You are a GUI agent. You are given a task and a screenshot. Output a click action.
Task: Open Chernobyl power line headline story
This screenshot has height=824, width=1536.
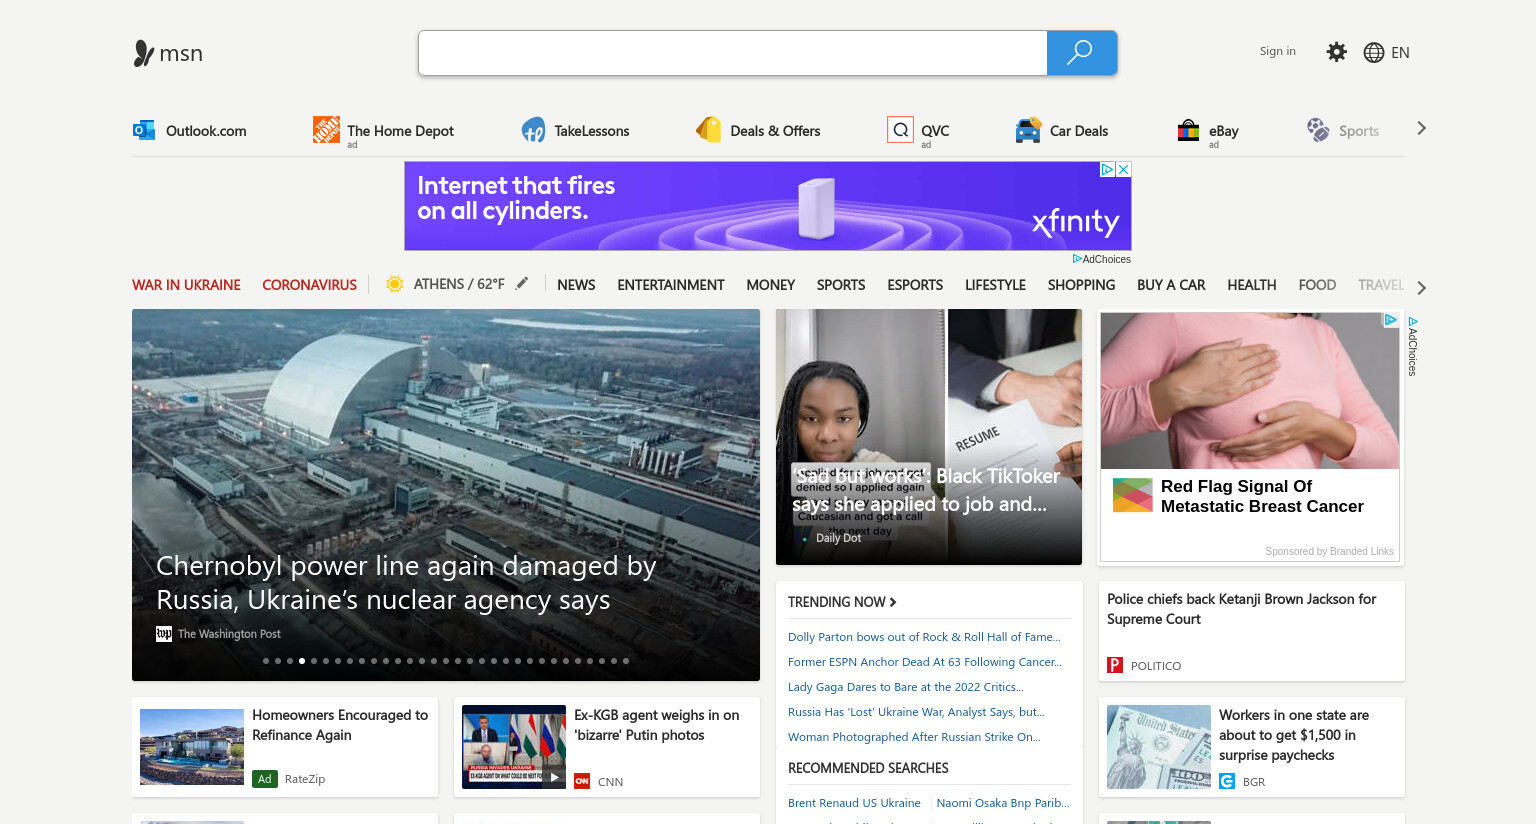click(x=406, y=583)
